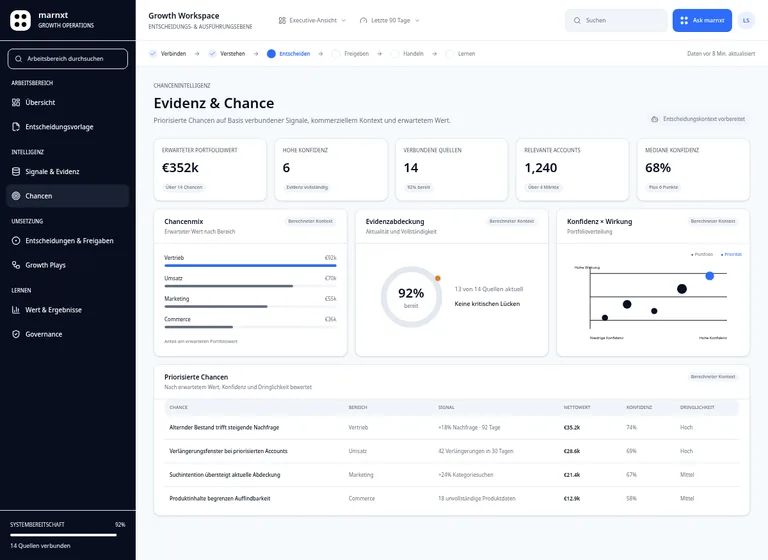This screenshot has height=560, width=768.
Task: Click the €35.2k net value cell
Action: [x=572, y=428]
